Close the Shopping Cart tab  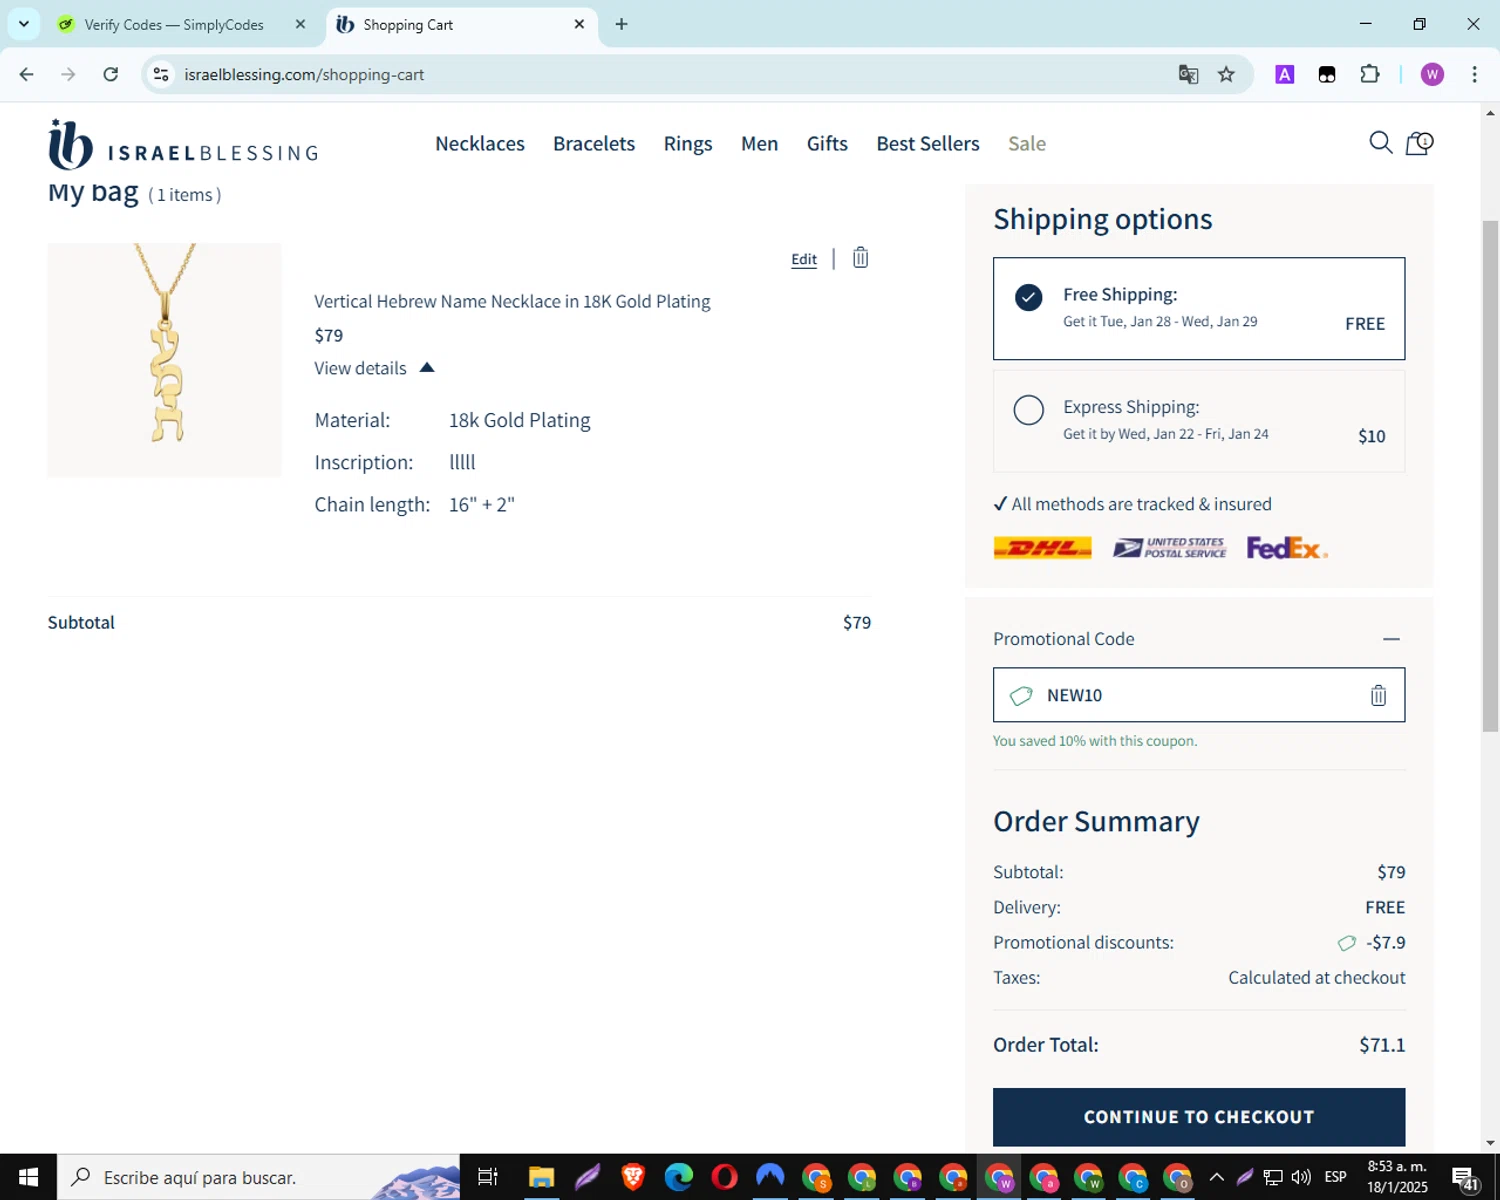tap(579, 24)
